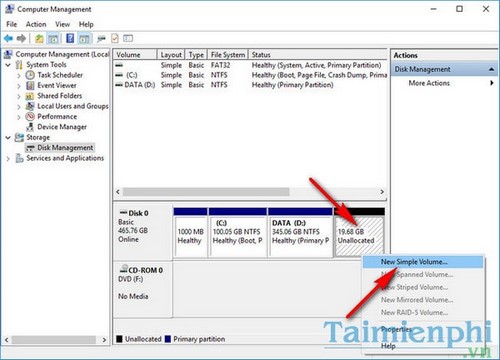Click volume list horizontal scrollbar right arrow
Image resolution: width=500 pixels, height=360 pixels.
tap(382, 192)
